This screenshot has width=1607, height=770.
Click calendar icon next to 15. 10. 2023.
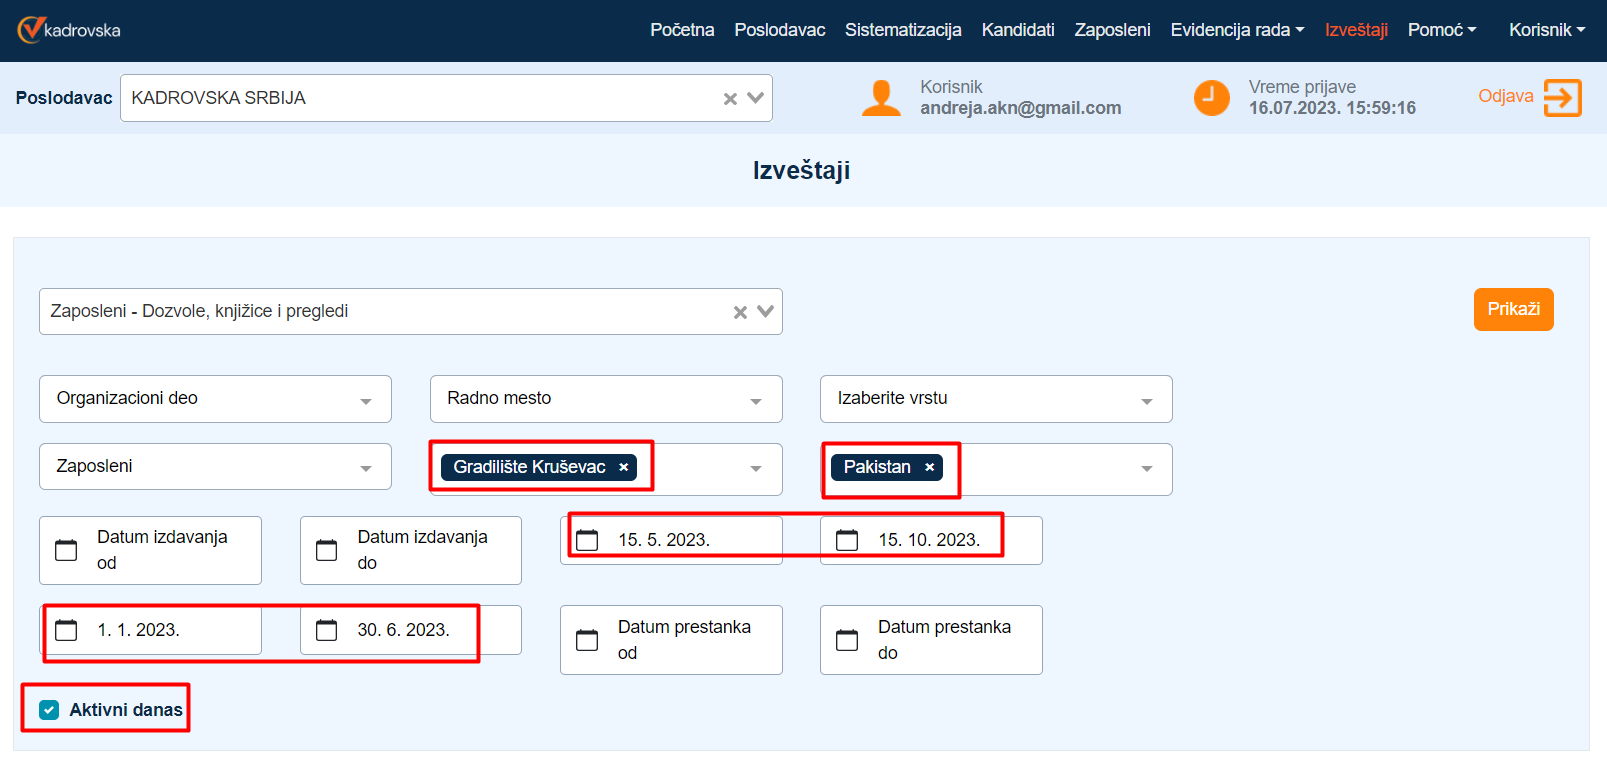pyautogui.click(x=847, y=540)
